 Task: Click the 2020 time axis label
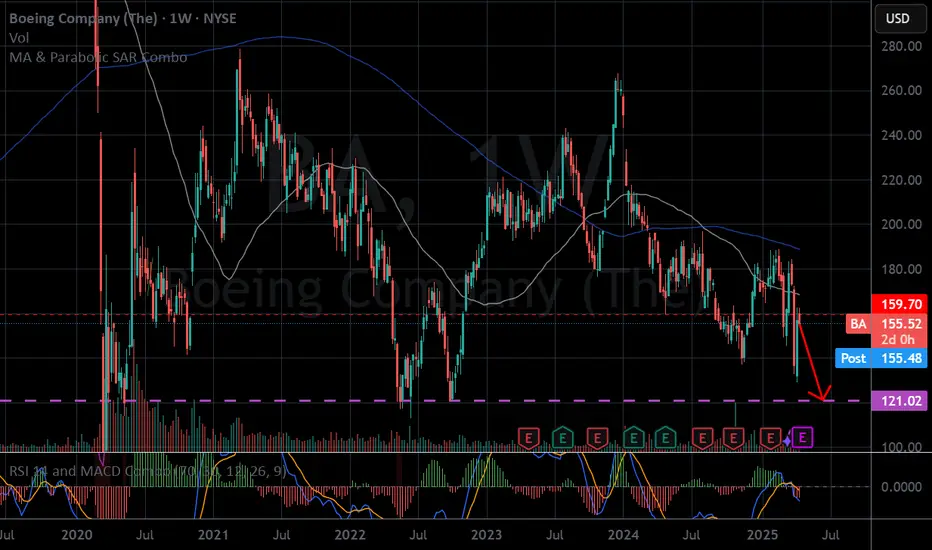point(77,535)
